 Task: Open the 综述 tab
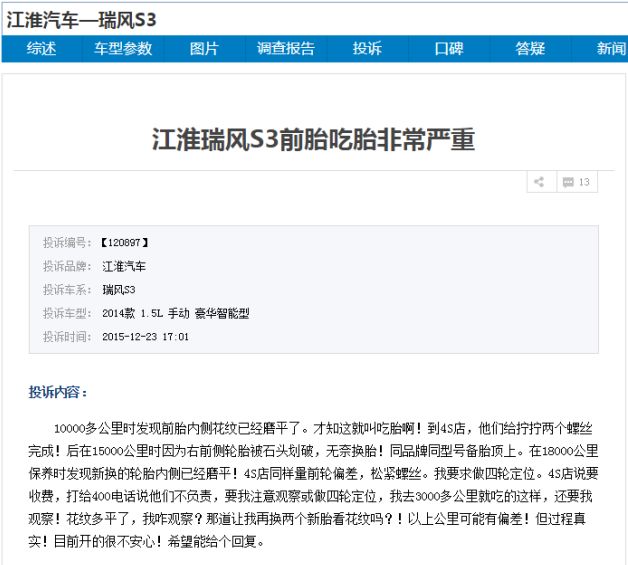coord(42,49)
